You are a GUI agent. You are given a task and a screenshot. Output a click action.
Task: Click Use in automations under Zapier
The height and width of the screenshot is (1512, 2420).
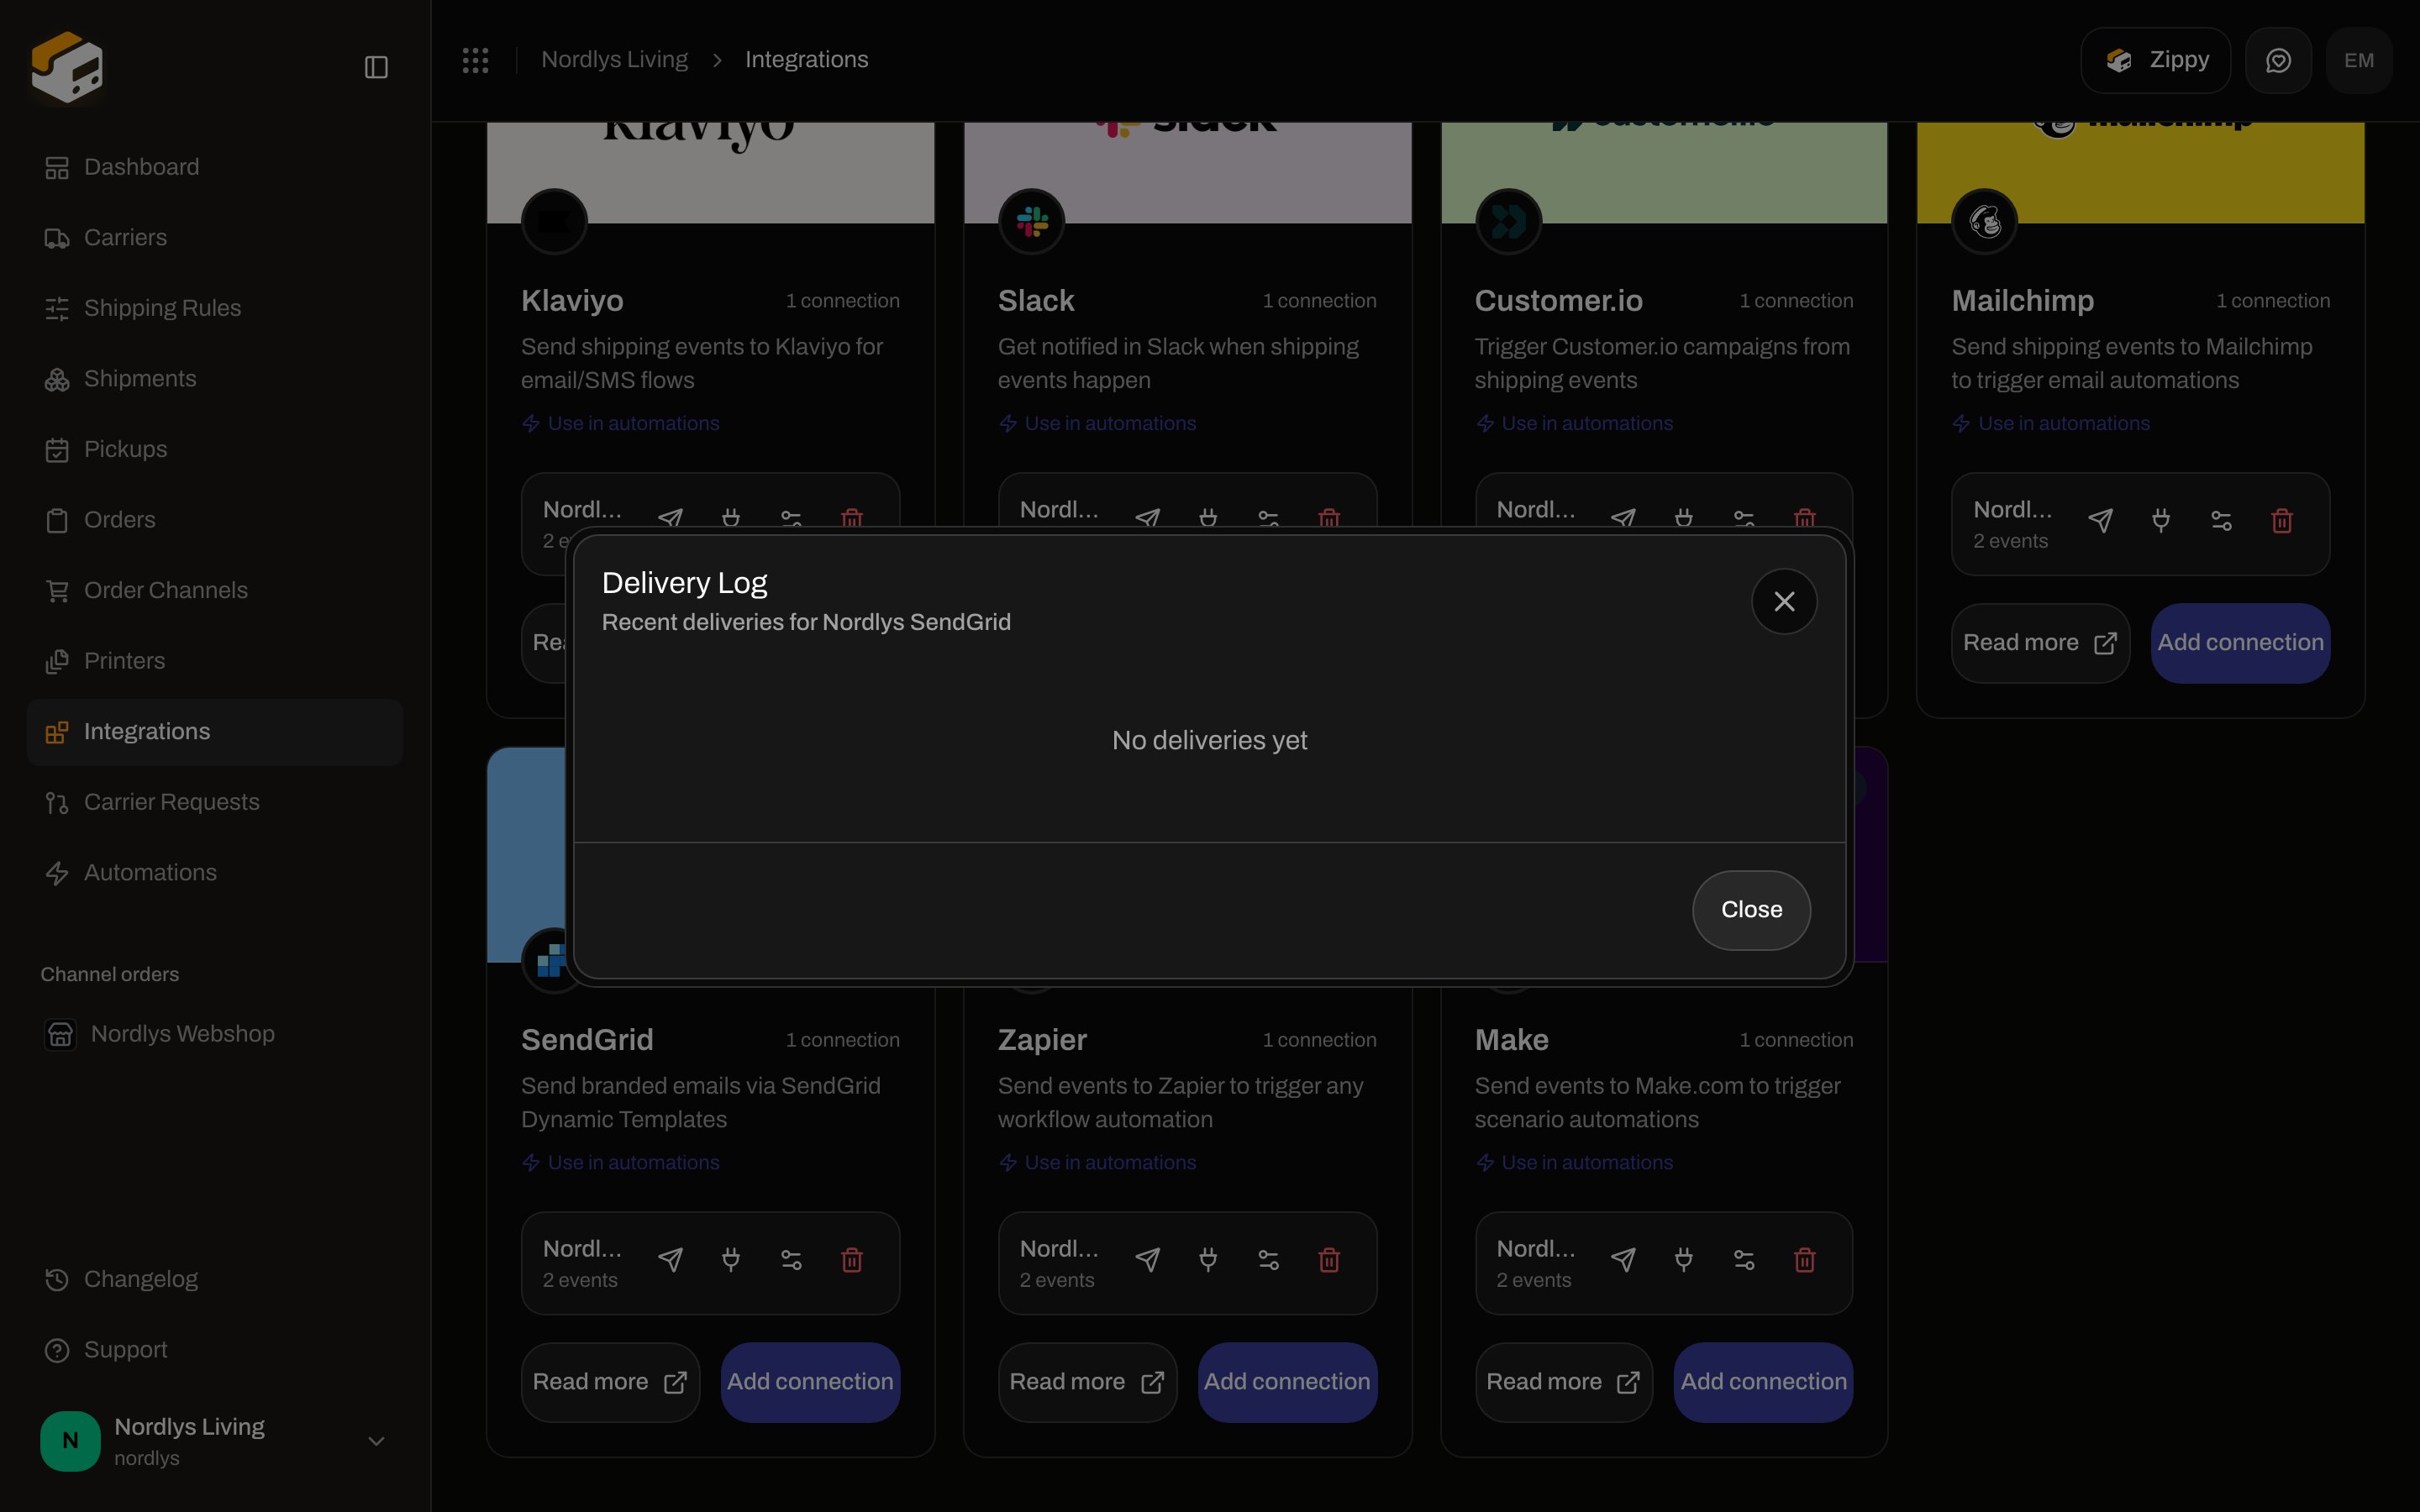click(1097, 1163)
